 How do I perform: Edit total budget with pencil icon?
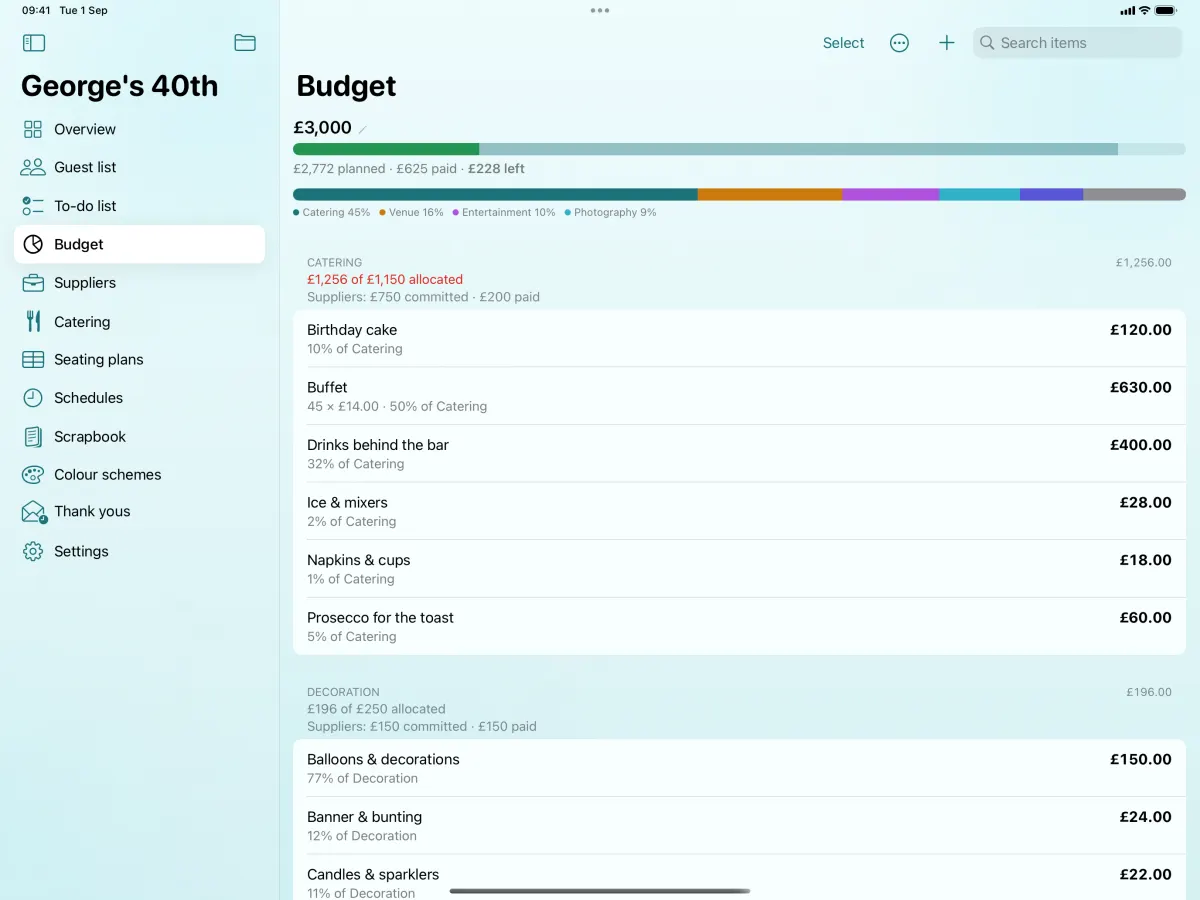(363, 129)
